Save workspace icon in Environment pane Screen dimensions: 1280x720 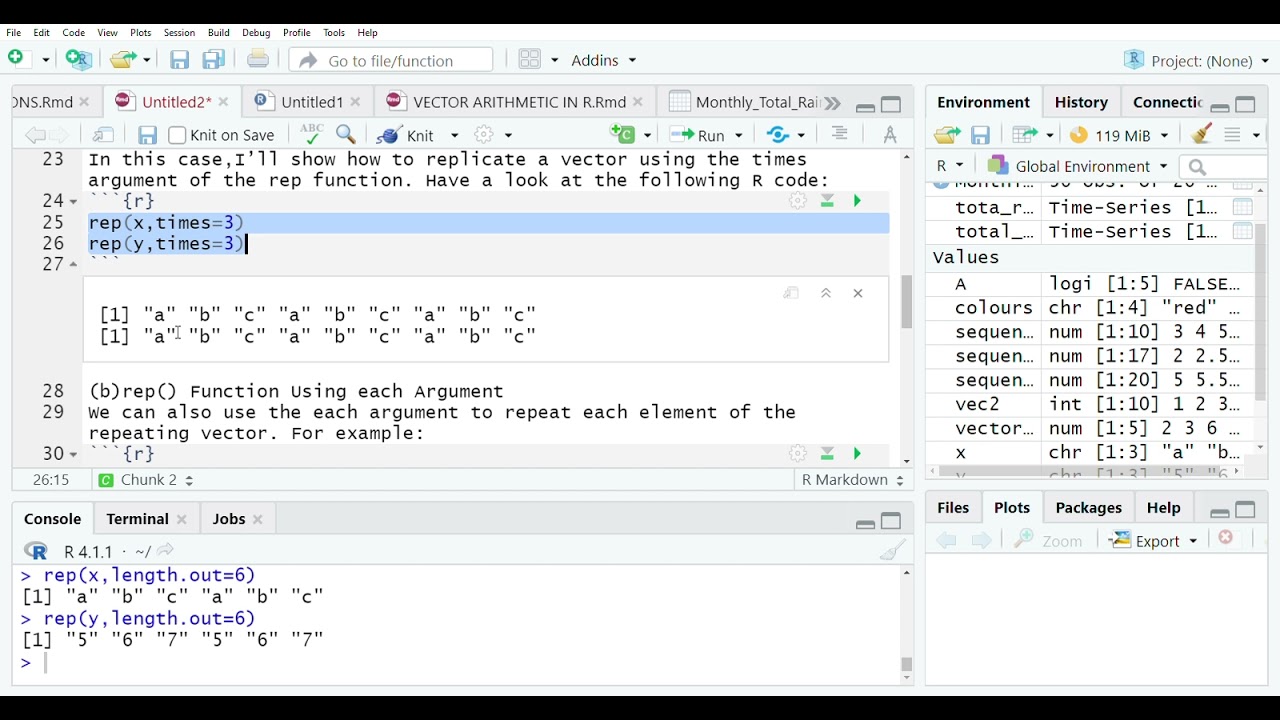pos(981,135)
